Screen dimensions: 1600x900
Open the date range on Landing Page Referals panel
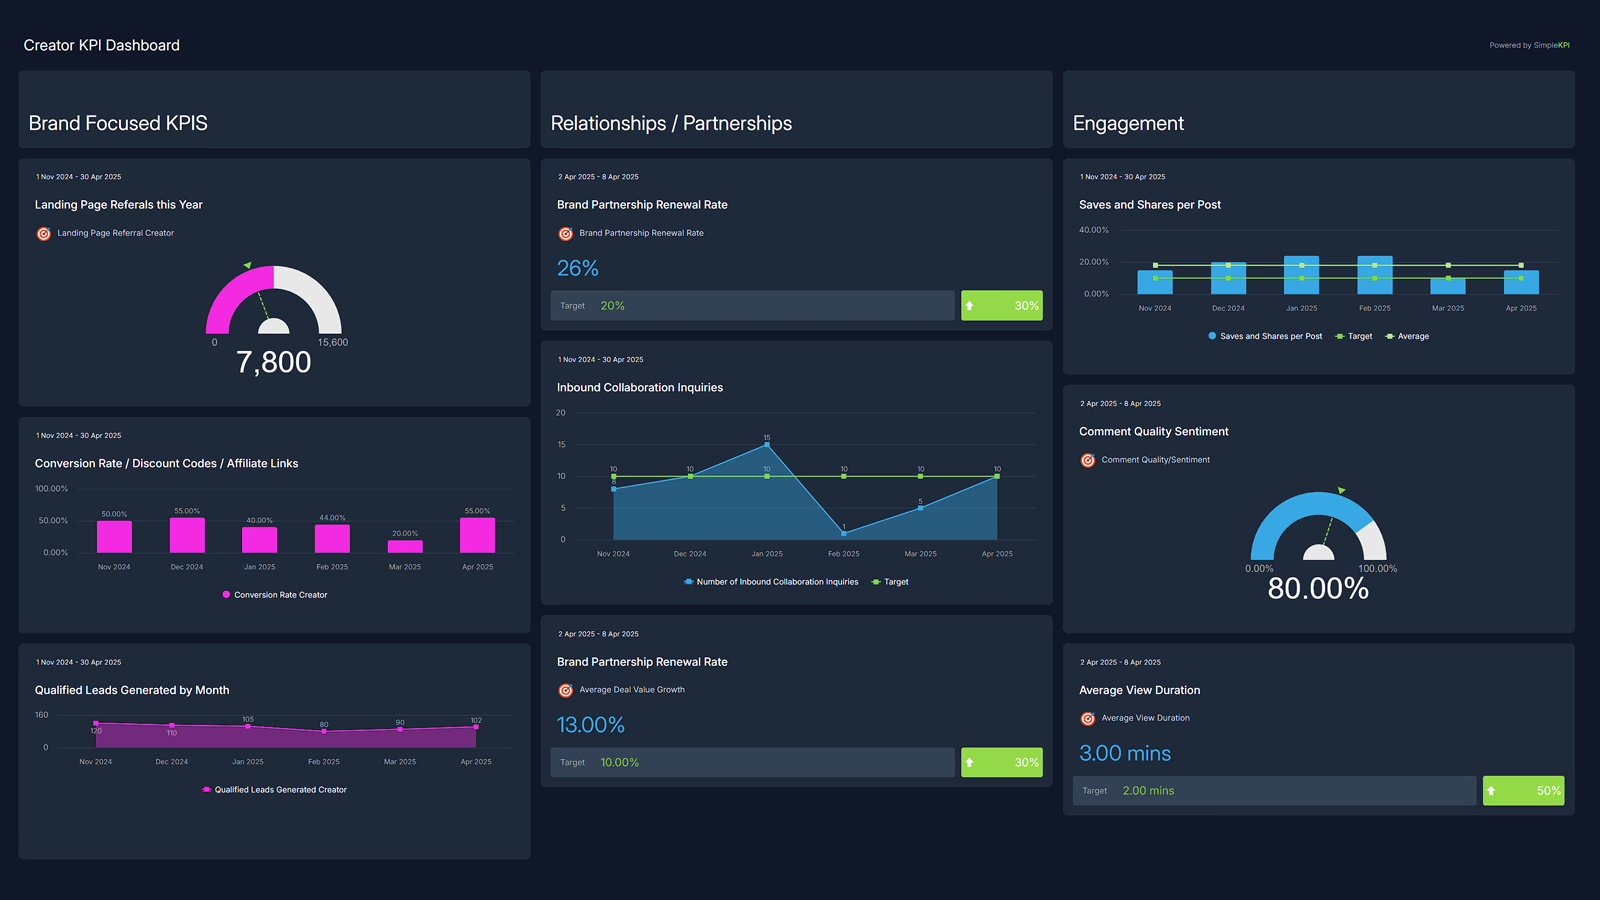tap(78, 176)
